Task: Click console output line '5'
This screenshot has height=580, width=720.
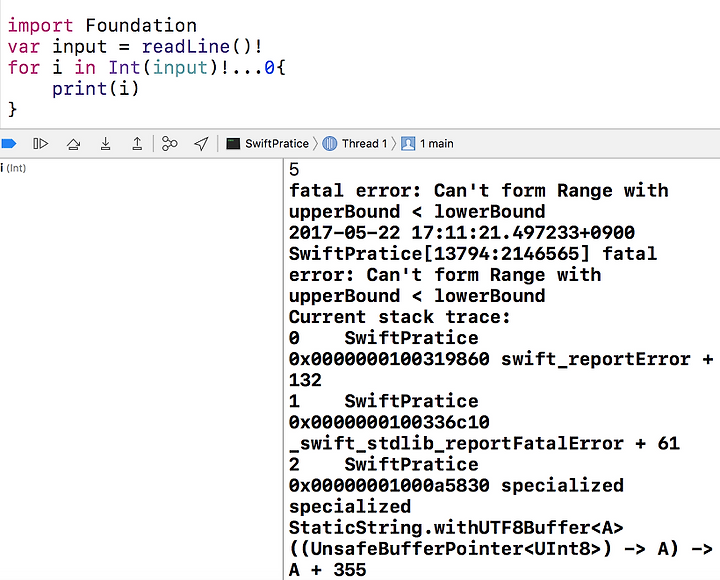Action: coord(294,170)
